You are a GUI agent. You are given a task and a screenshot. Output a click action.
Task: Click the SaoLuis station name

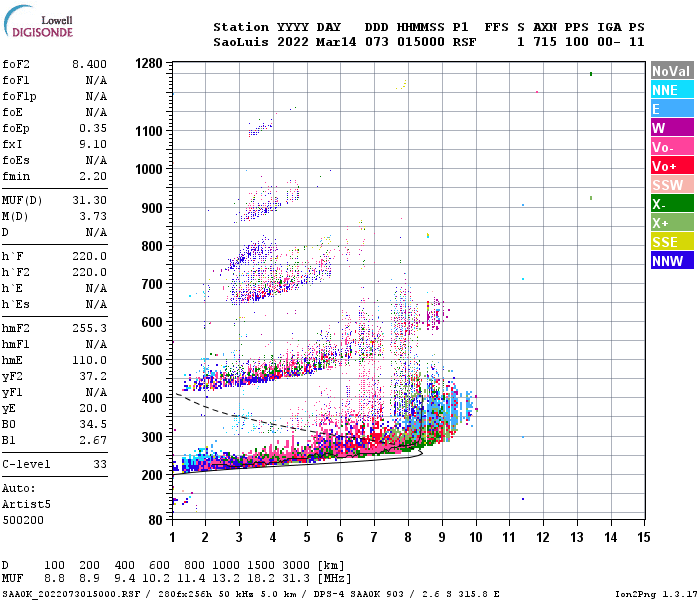241,42
